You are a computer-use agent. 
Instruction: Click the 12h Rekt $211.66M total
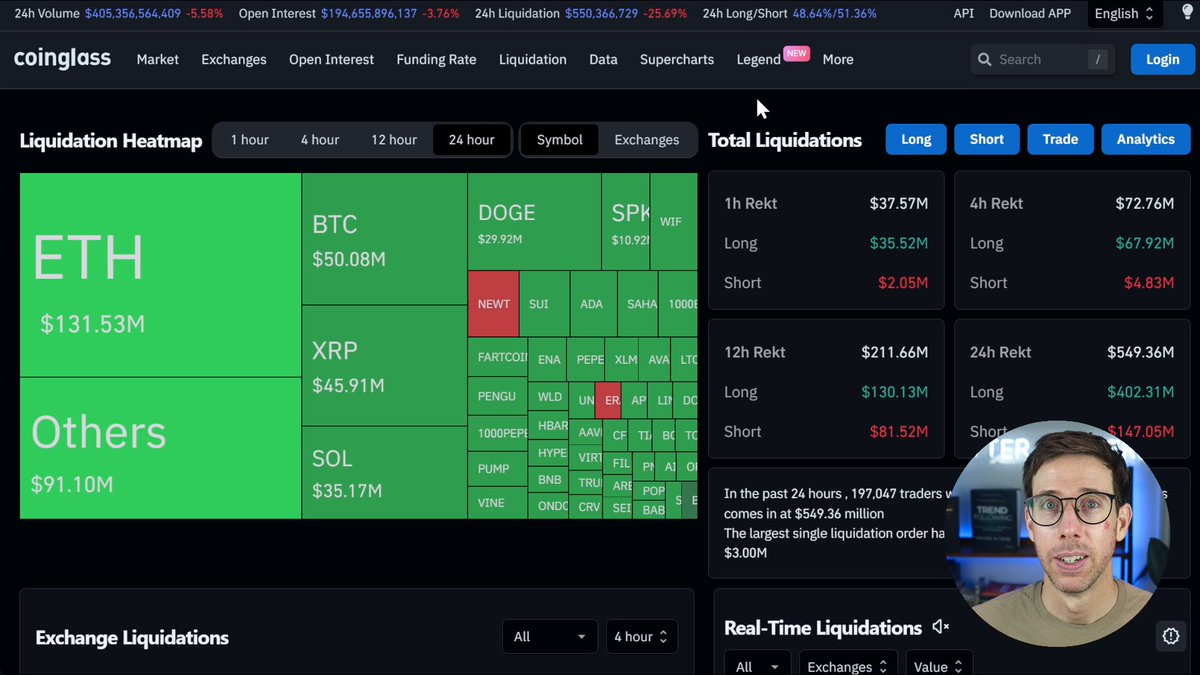tap(895, 352)
